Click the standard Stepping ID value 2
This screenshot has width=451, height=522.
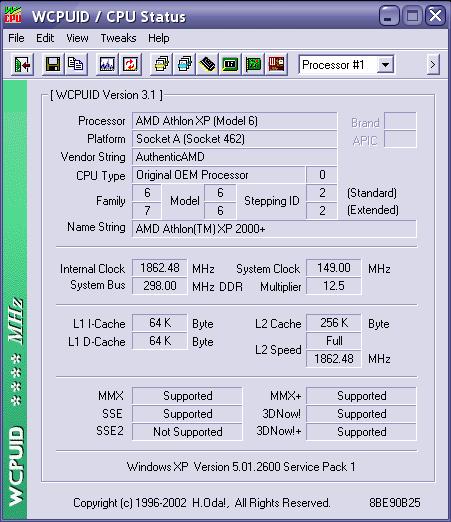(x=322, y=193)
